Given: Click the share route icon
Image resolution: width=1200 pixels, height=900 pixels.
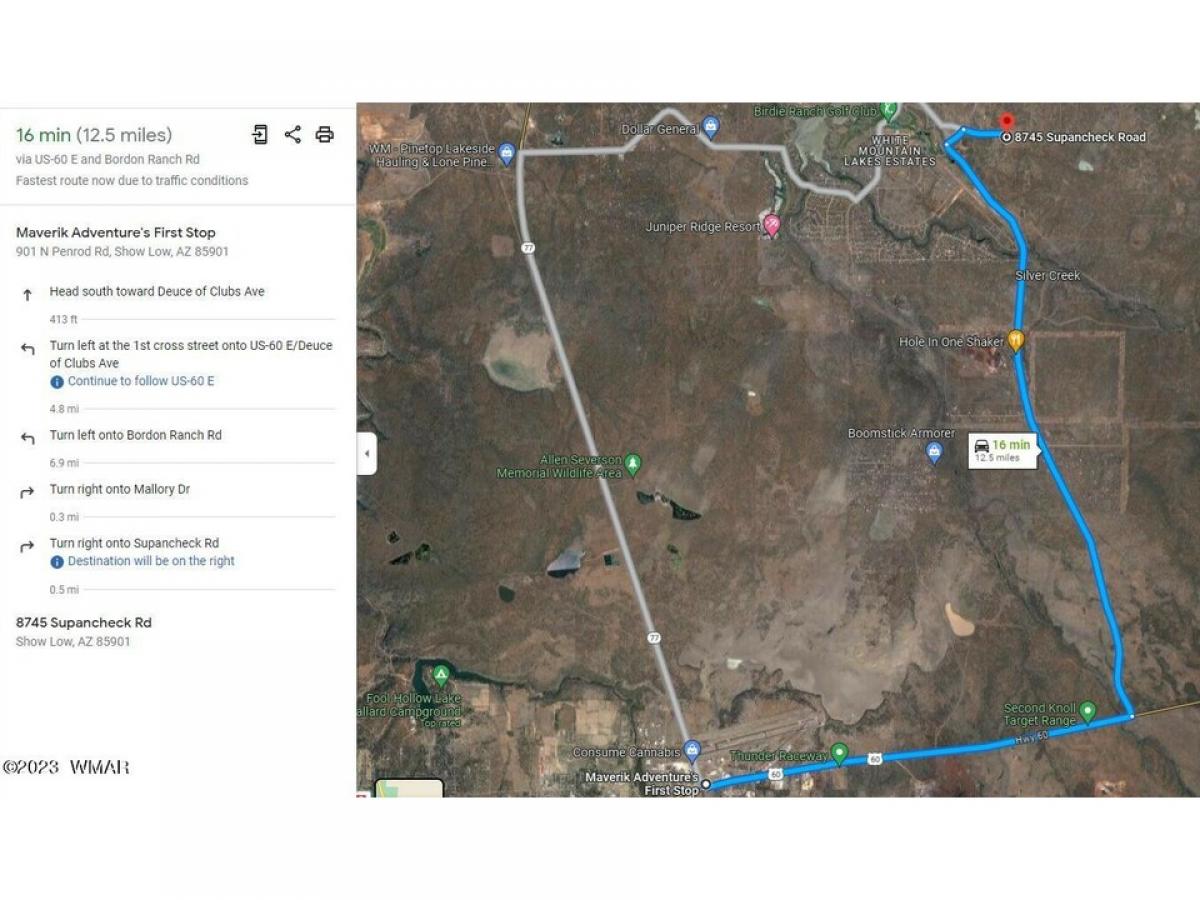Looking at the screenshot, I should tap(292, 134).
